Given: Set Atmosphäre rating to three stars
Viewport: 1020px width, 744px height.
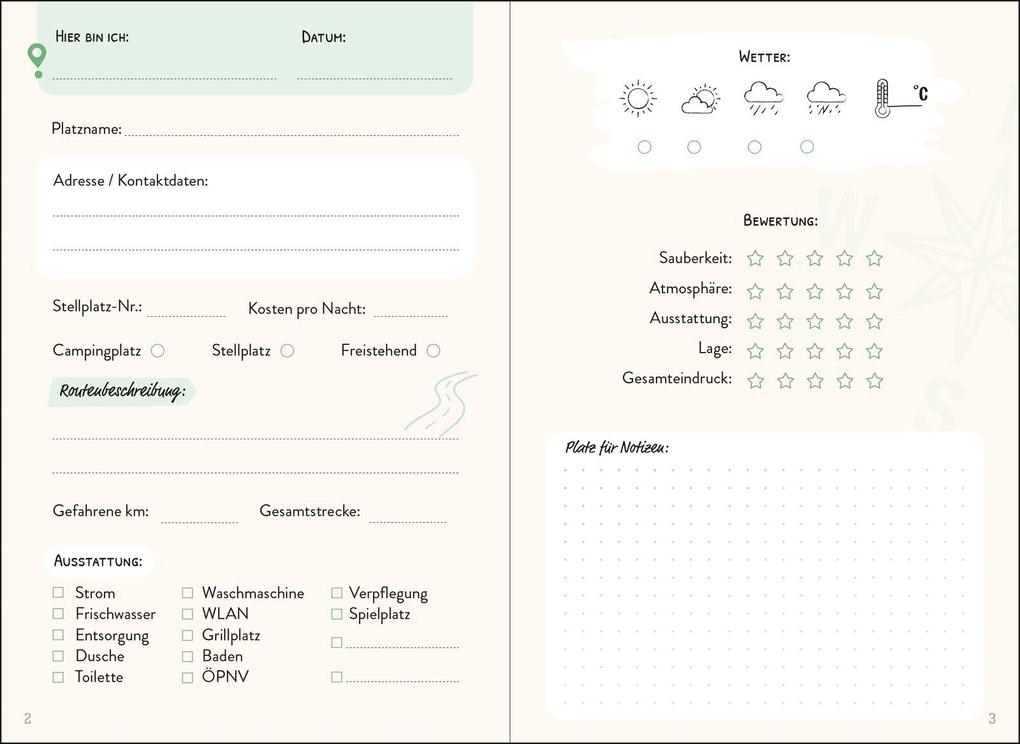Looking at the screenshot, I should coord(815,291).
